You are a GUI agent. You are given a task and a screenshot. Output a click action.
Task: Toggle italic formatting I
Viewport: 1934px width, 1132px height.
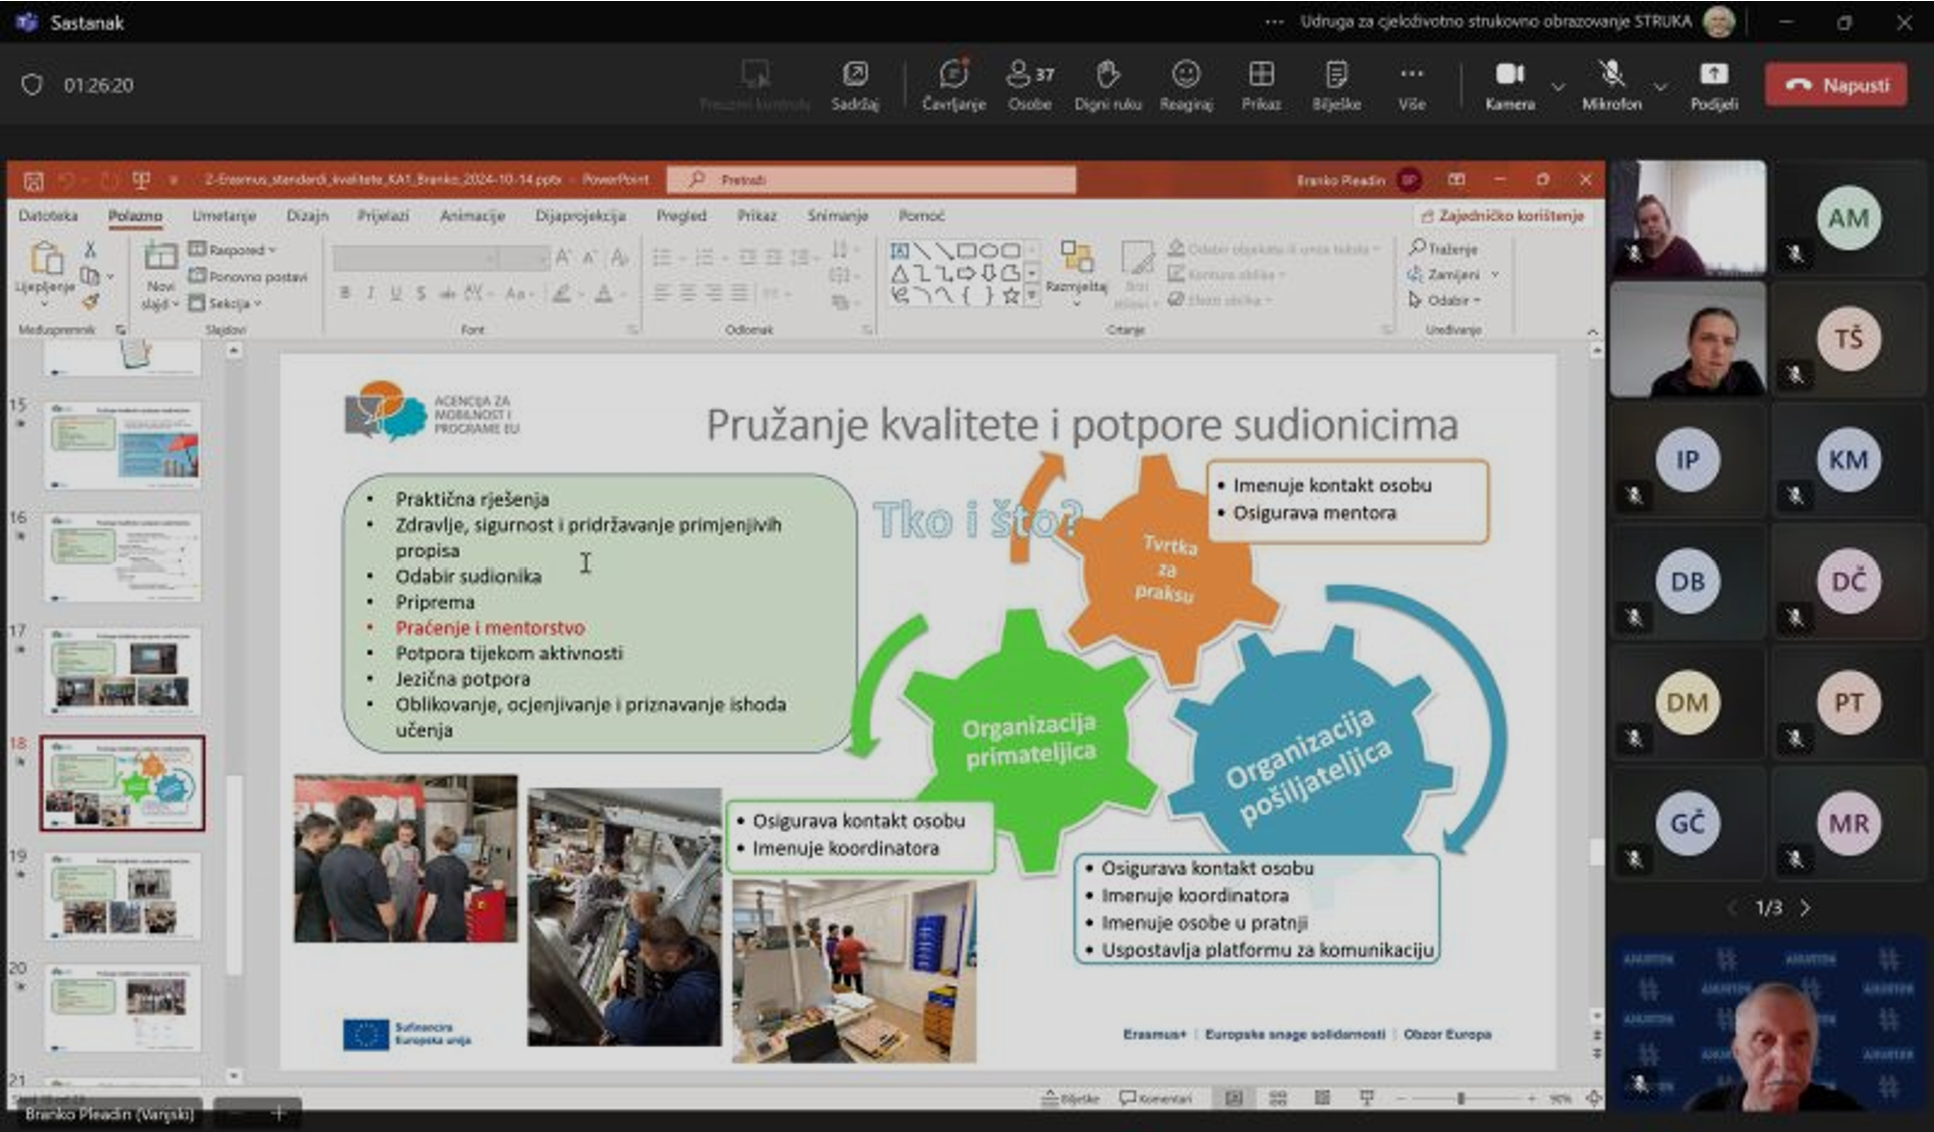pos(370,293)
